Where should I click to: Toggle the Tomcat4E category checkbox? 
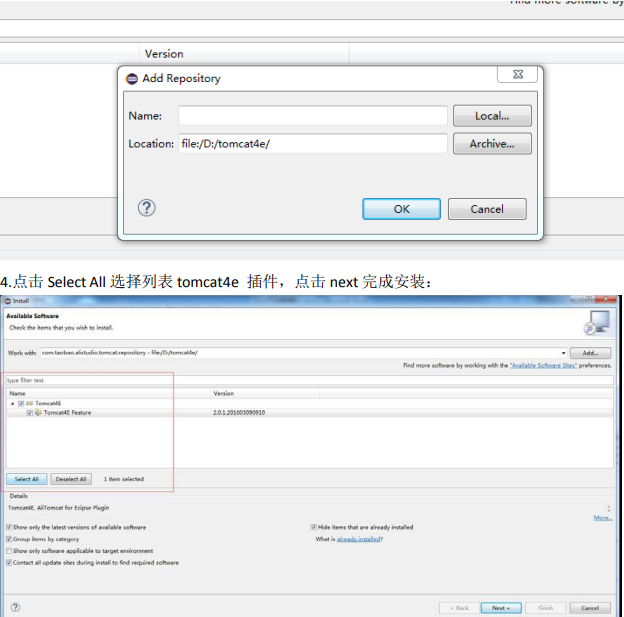pyautogui.click(x=21, y=404)
